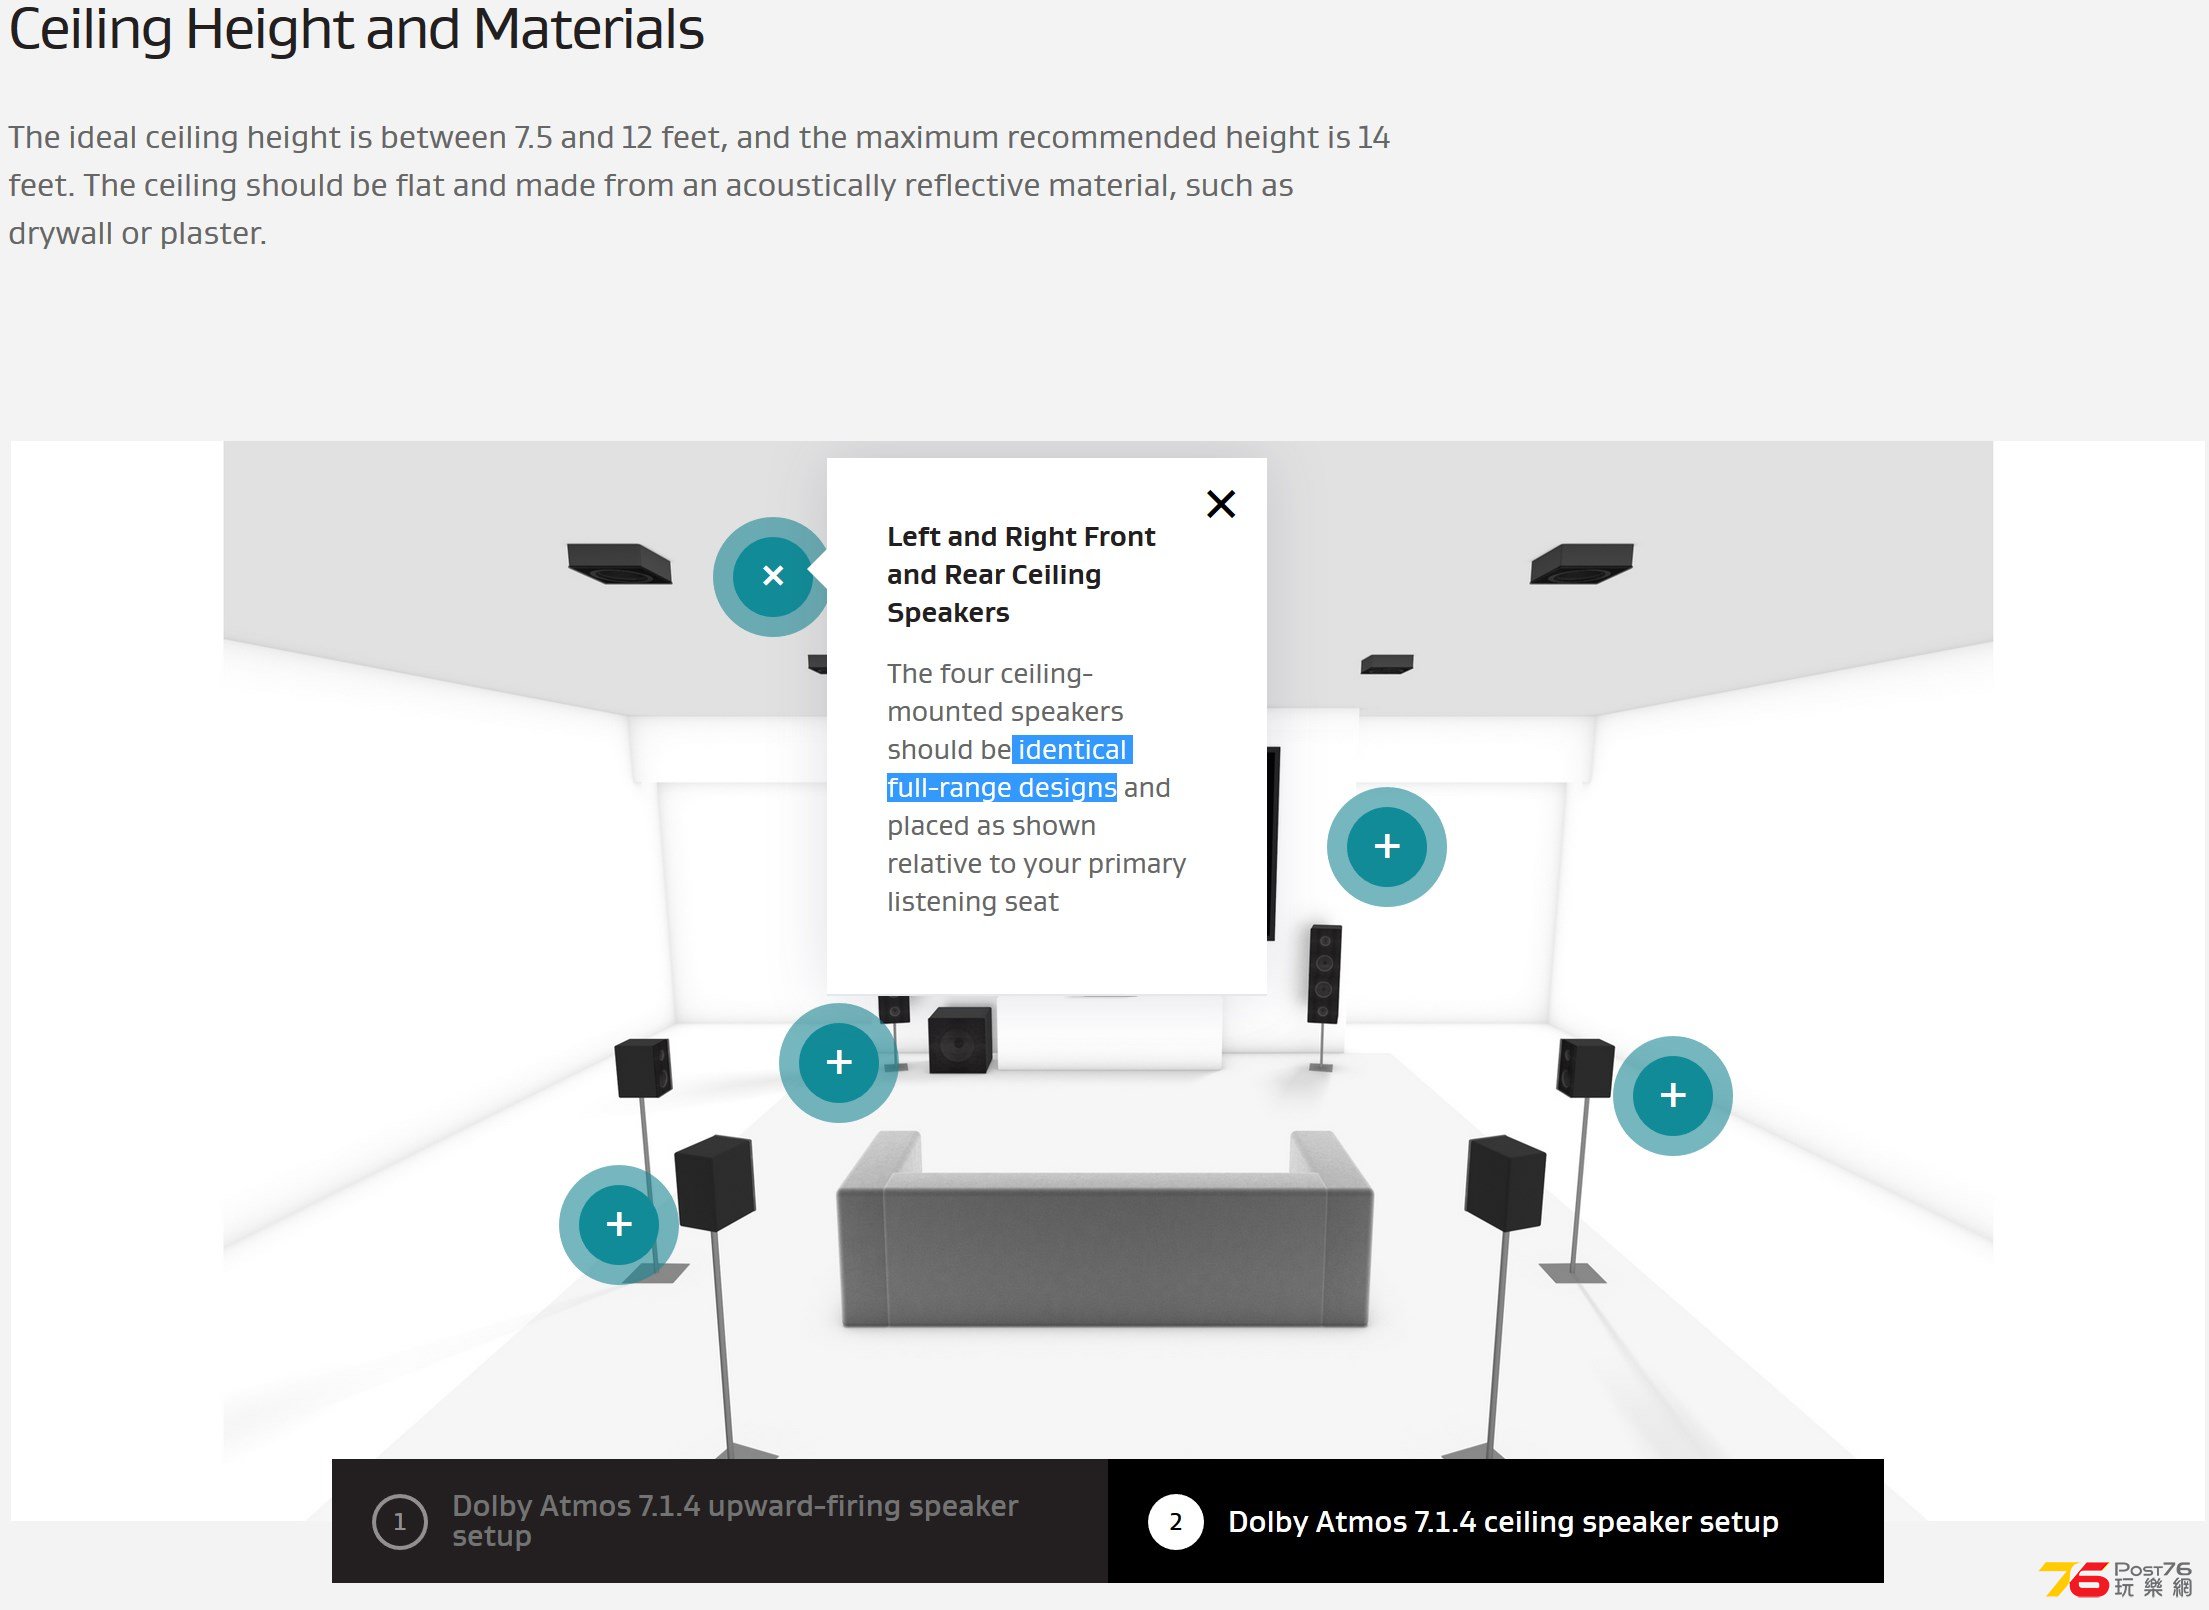Click the highlighted 'identical full-range designs' text
This screenshot has width=2209, height=1610.
point(1008,769)
